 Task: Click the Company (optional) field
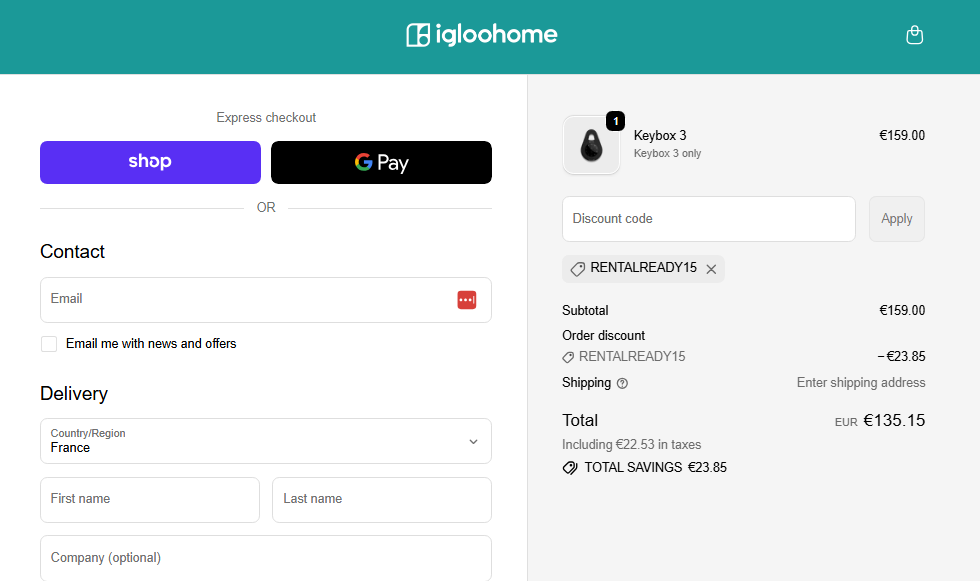[x=266, y=558]
